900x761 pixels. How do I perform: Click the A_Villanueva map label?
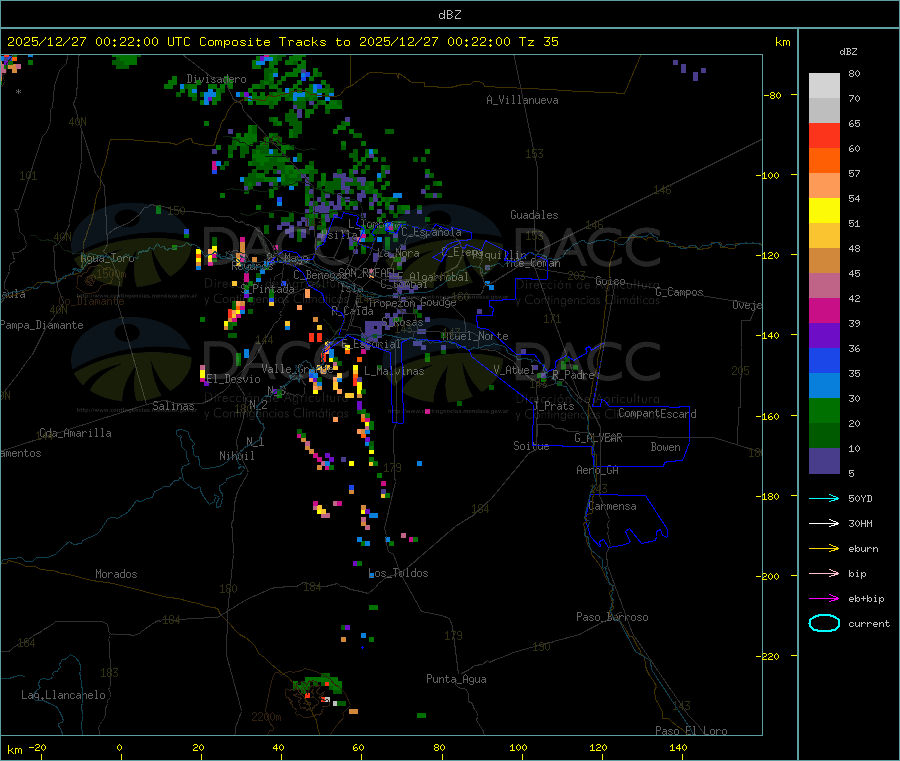point(522,100)
